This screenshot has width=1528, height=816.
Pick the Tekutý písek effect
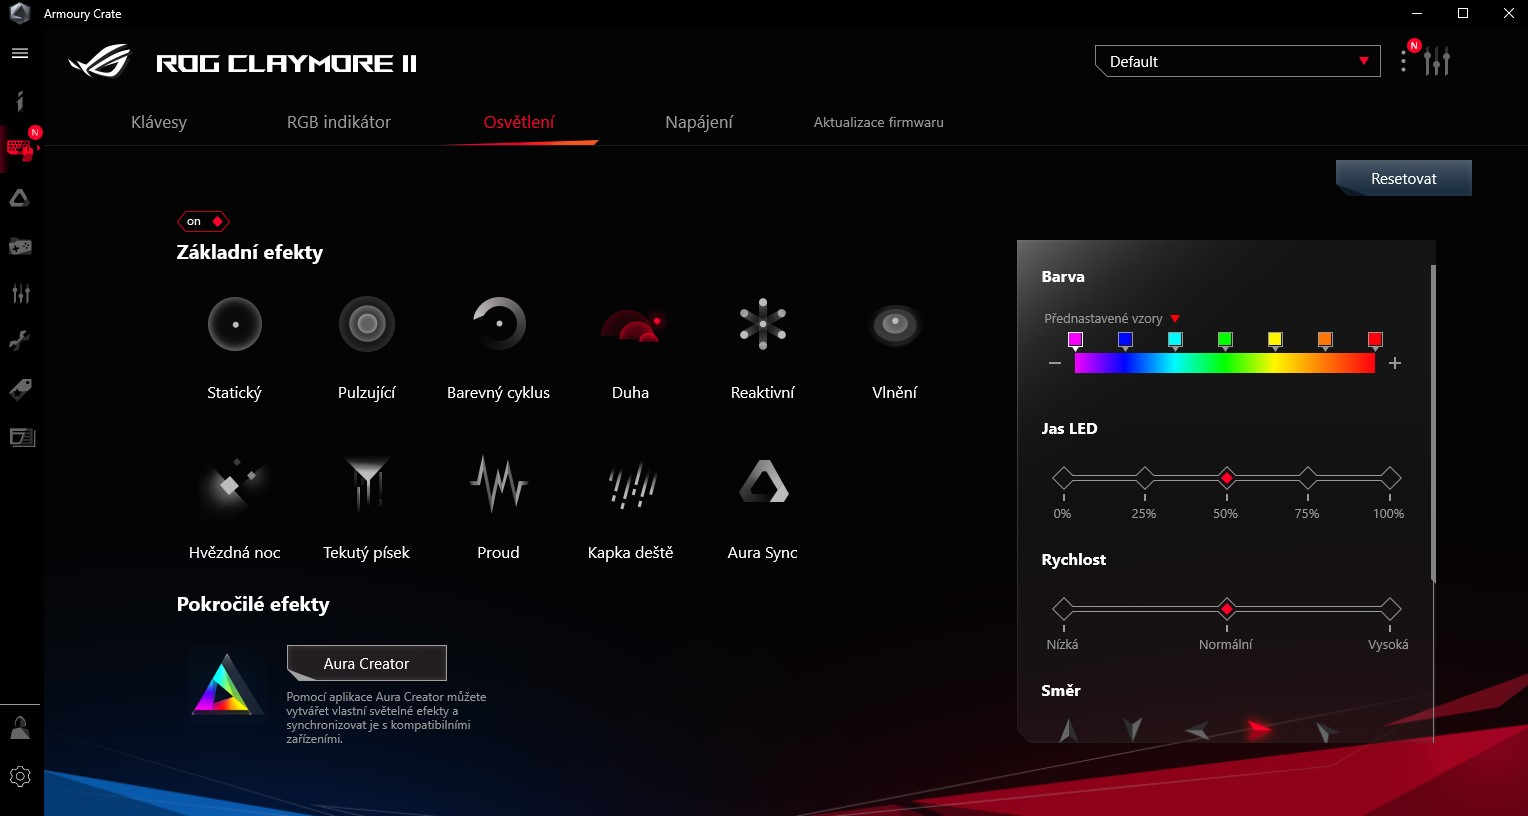[x=367, y=484]
